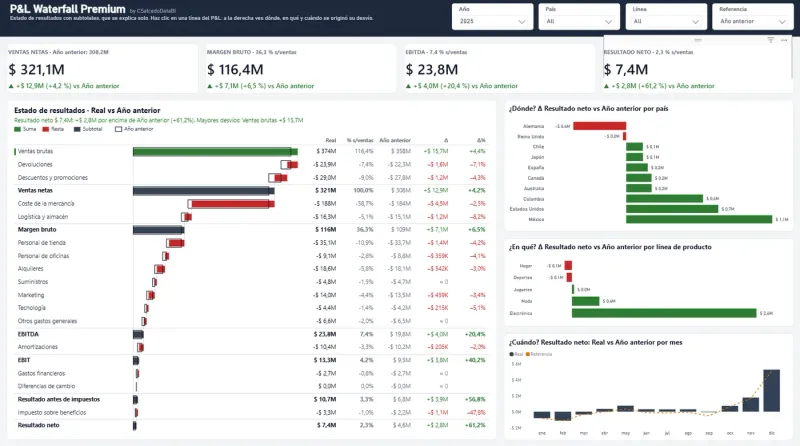Screen dimensions: 800x446
Task: Select the Margen bruto subtotal row
Action: pyautogui.click(x=250, y=230)
